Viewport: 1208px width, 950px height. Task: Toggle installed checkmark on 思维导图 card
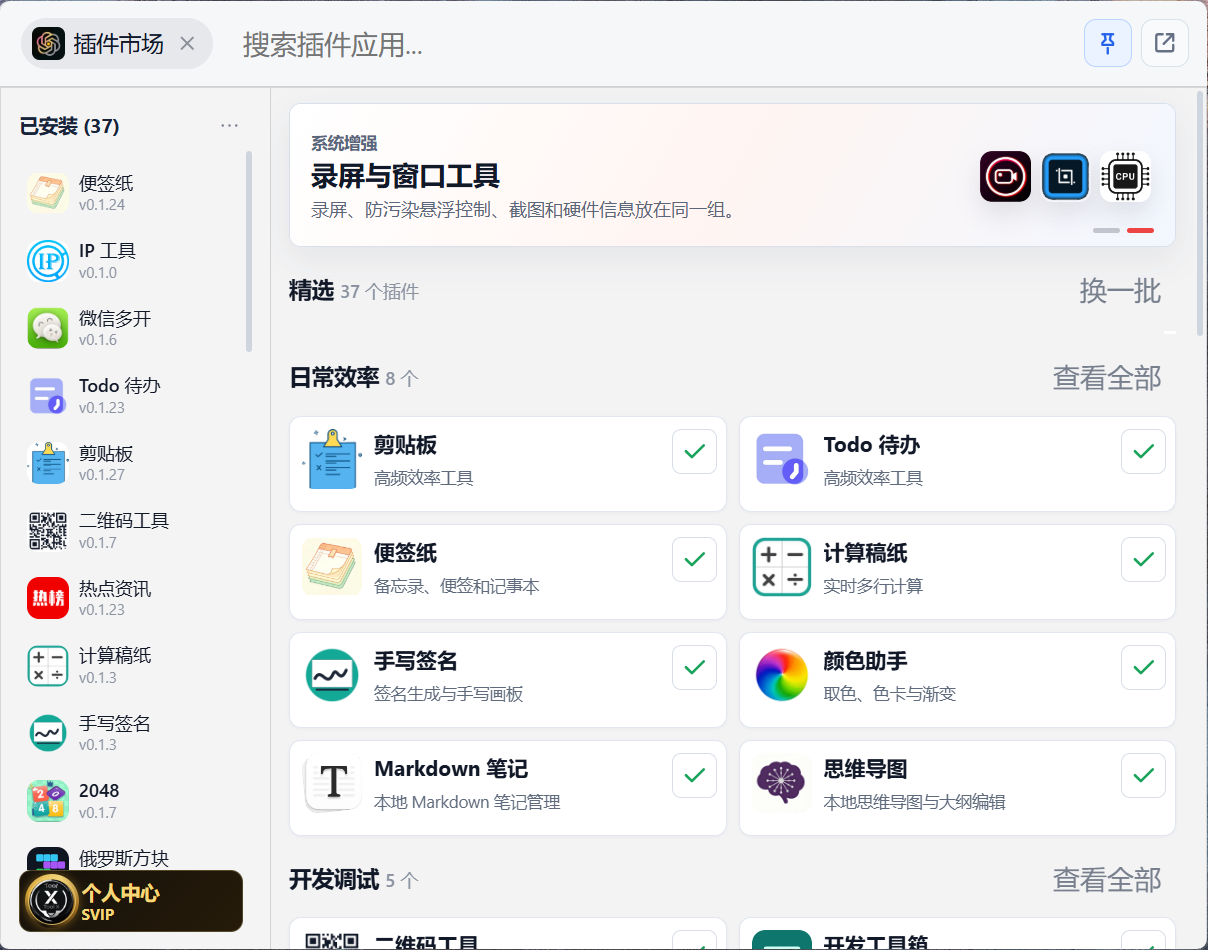point(1143,776)
